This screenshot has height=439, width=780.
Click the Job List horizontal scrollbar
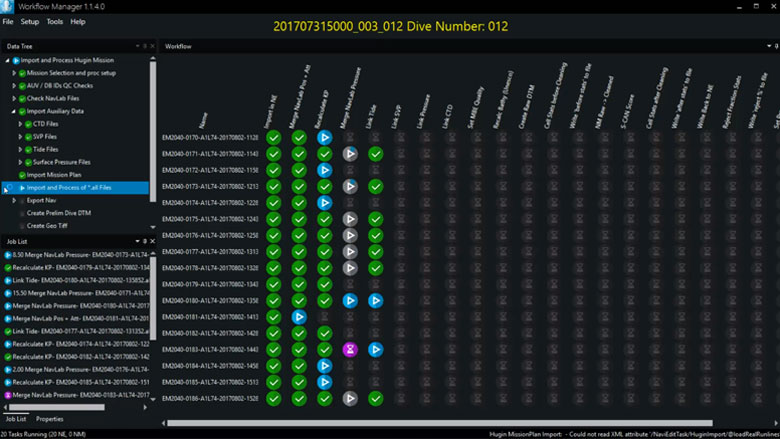[60, 408]
